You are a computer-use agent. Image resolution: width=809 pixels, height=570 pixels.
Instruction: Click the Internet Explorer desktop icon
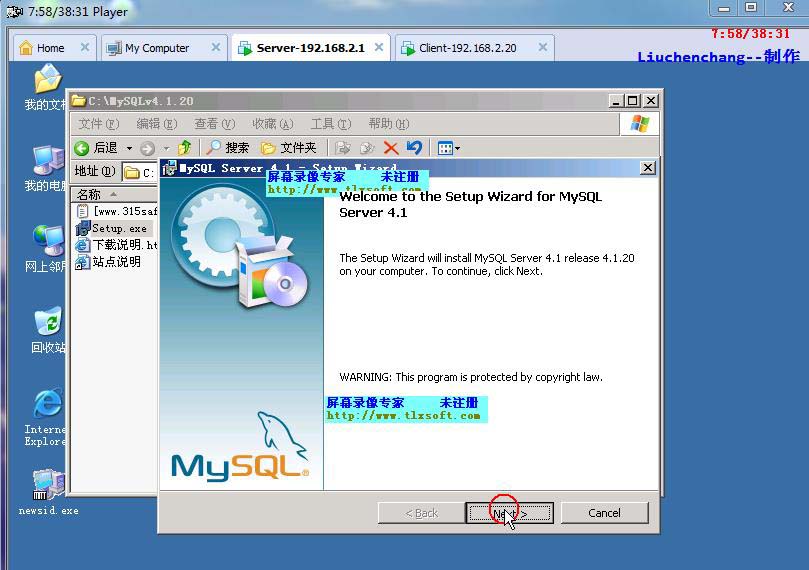pos(45,418)
